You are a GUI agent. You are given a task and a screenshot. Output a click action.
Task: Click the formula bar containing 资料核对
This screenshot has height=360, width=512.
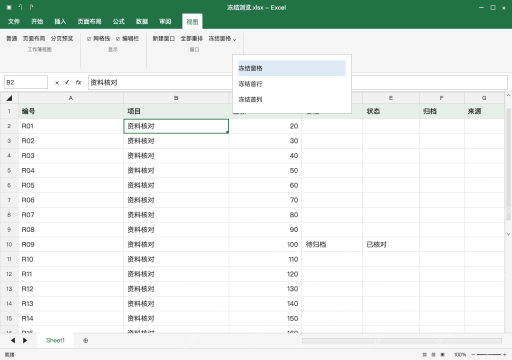pos(298,82)
